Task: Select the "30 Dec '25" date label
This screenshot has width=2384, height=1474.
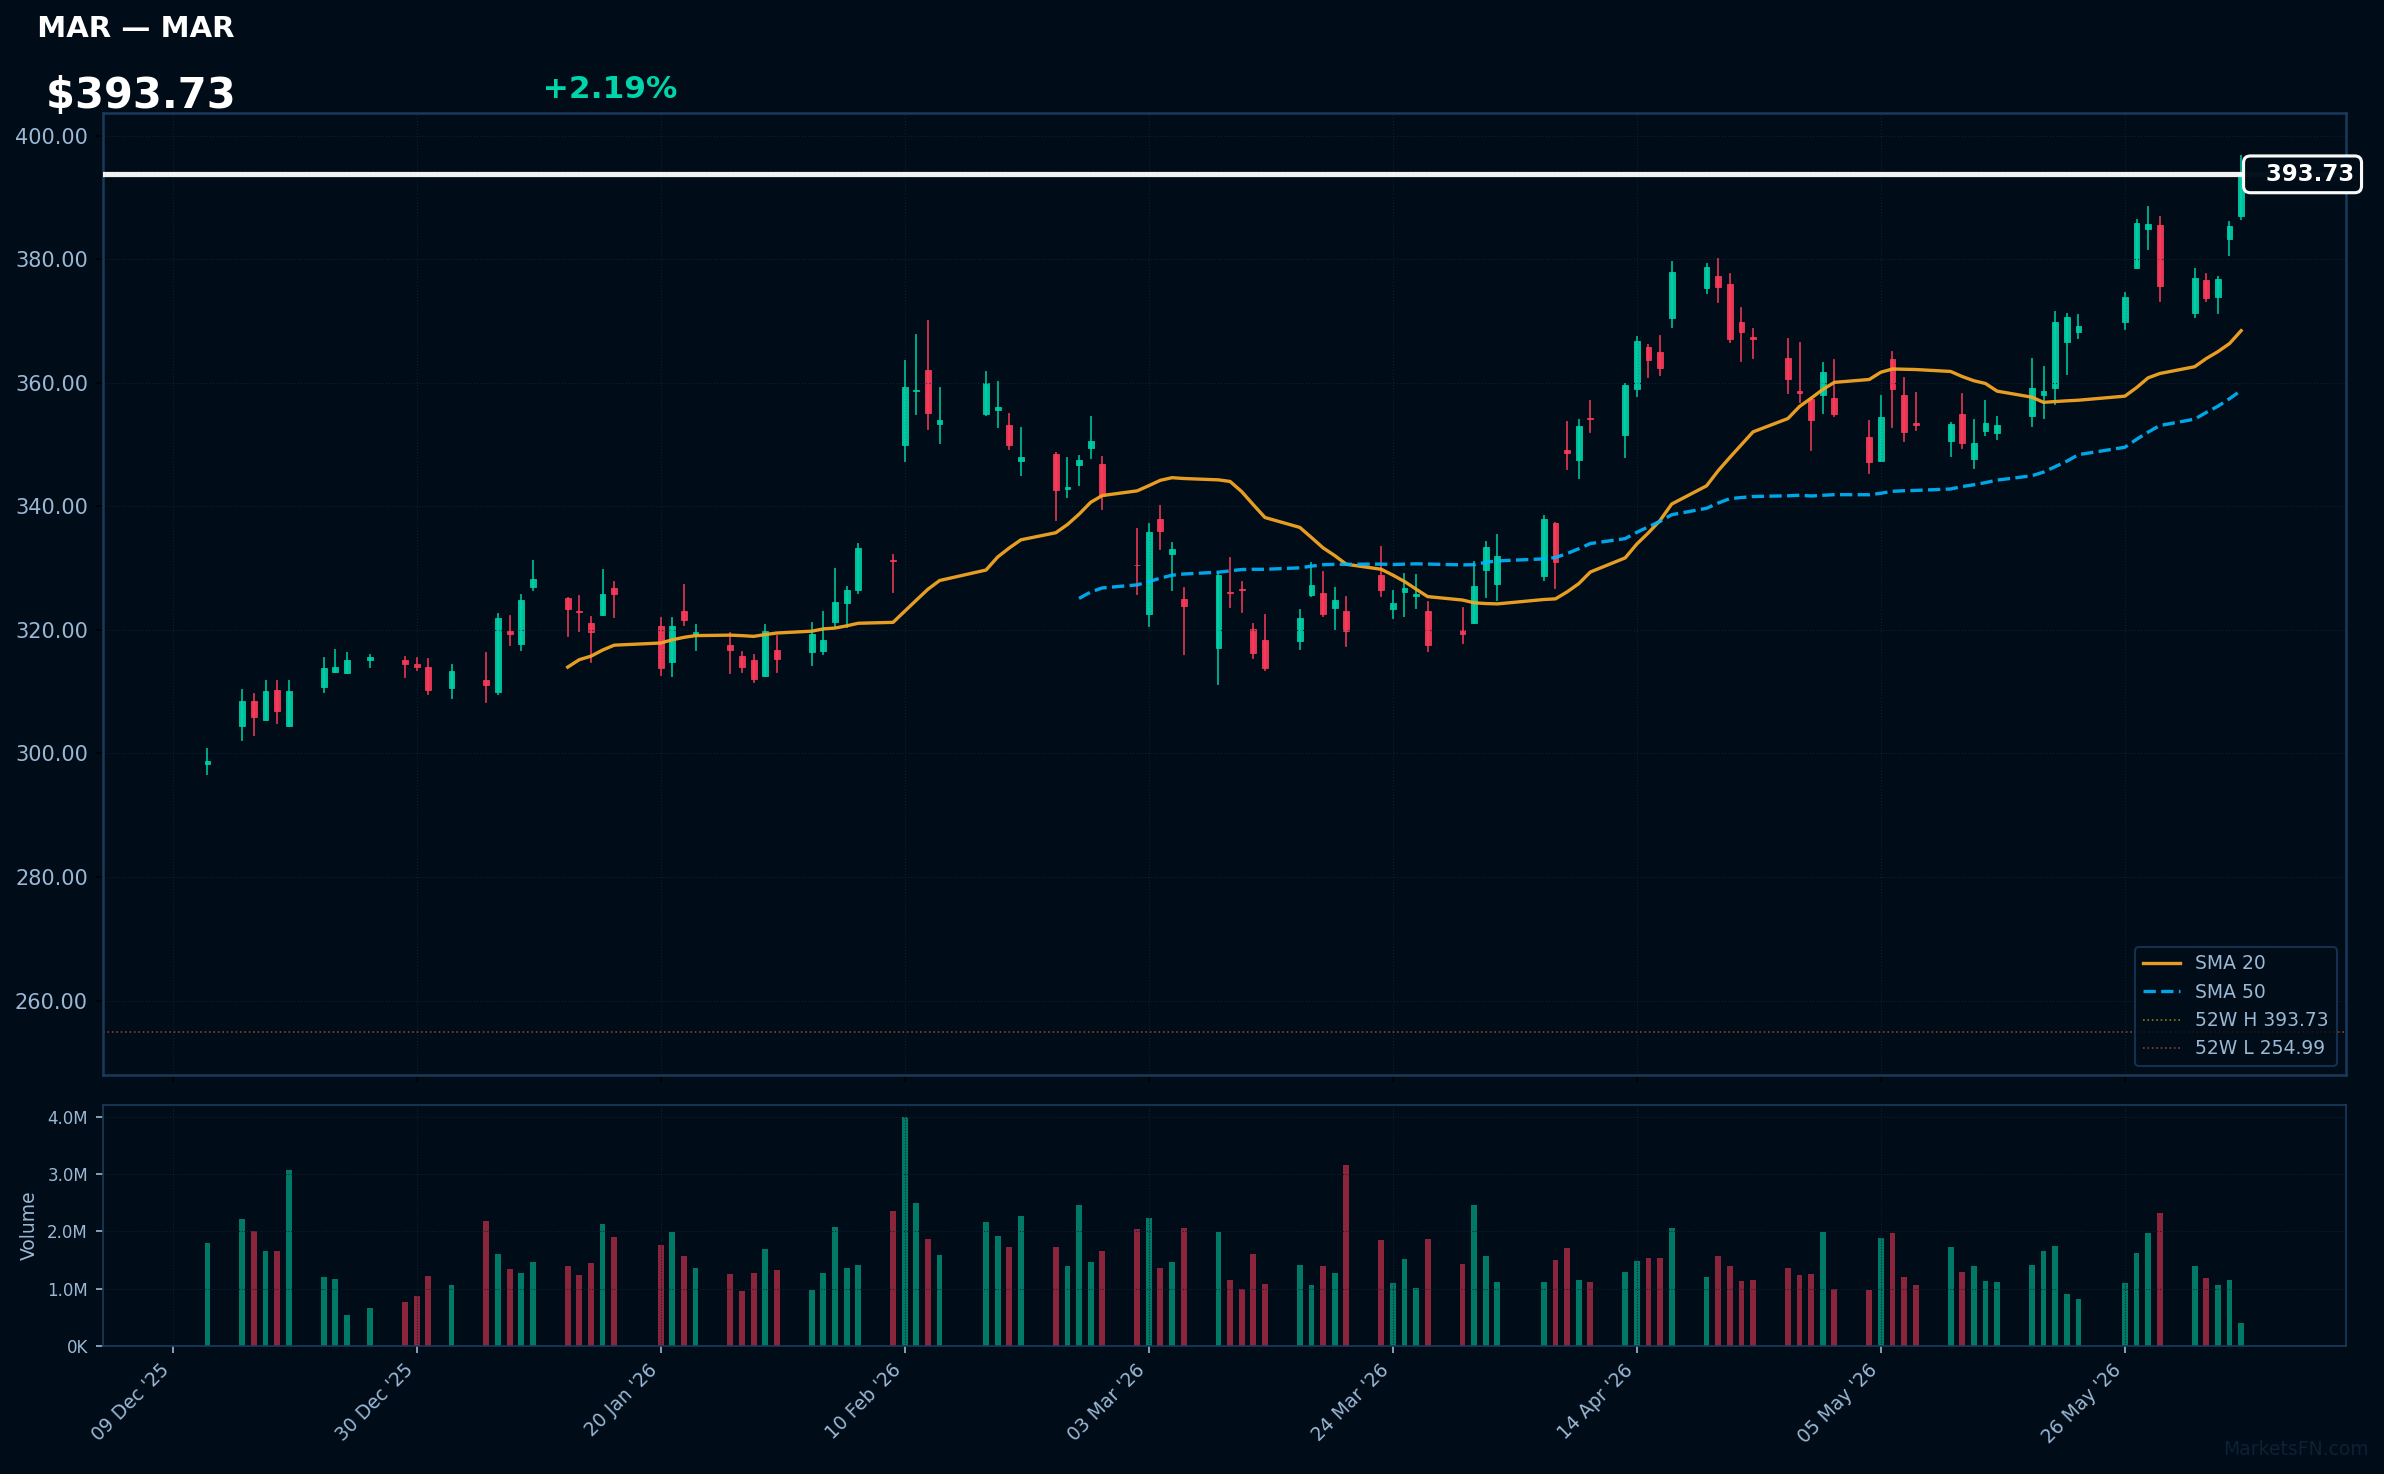Action: [375, 1401]
